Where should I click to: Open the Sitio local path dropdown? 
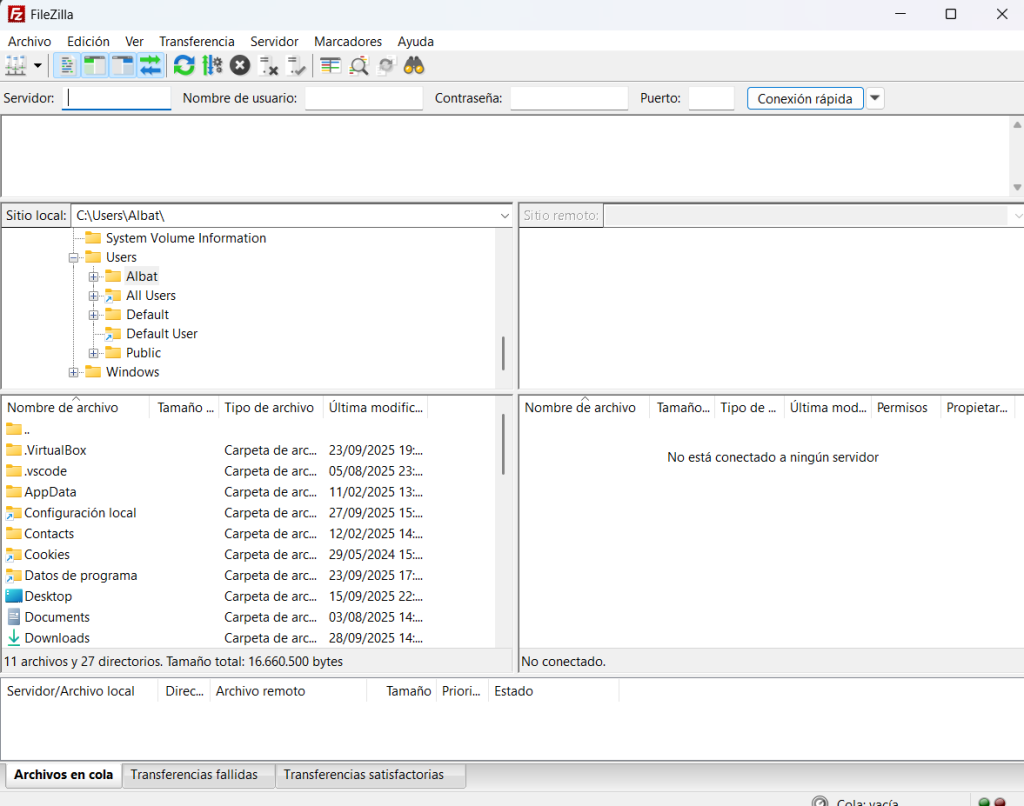click(x=504, y=216)
